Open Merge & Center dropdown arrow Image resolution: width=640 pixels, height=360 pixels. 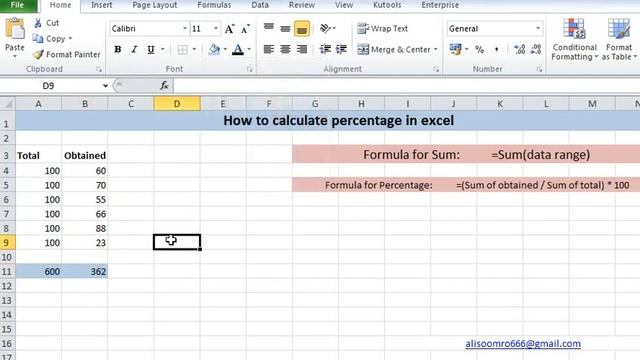click(x=436, y=49)
